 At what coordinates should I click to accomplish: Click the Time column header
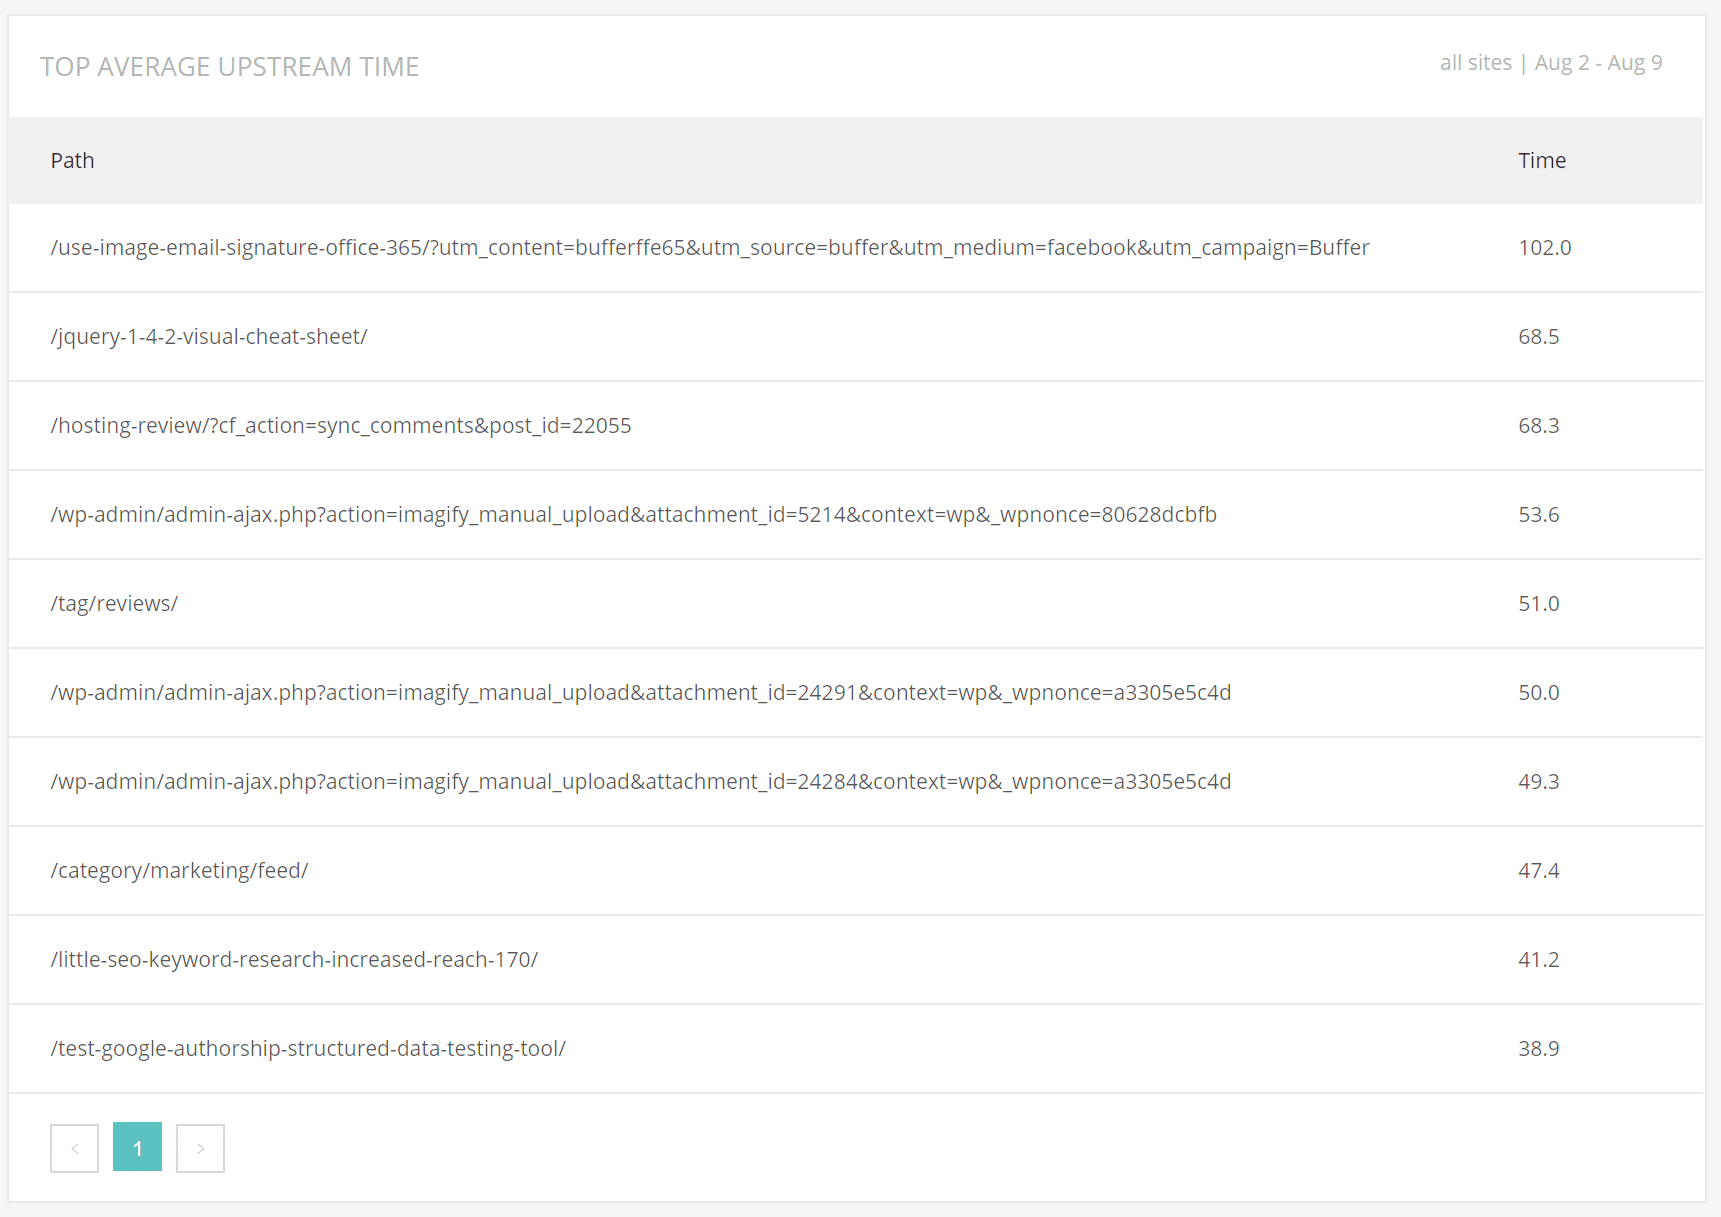pos(1542,160)
